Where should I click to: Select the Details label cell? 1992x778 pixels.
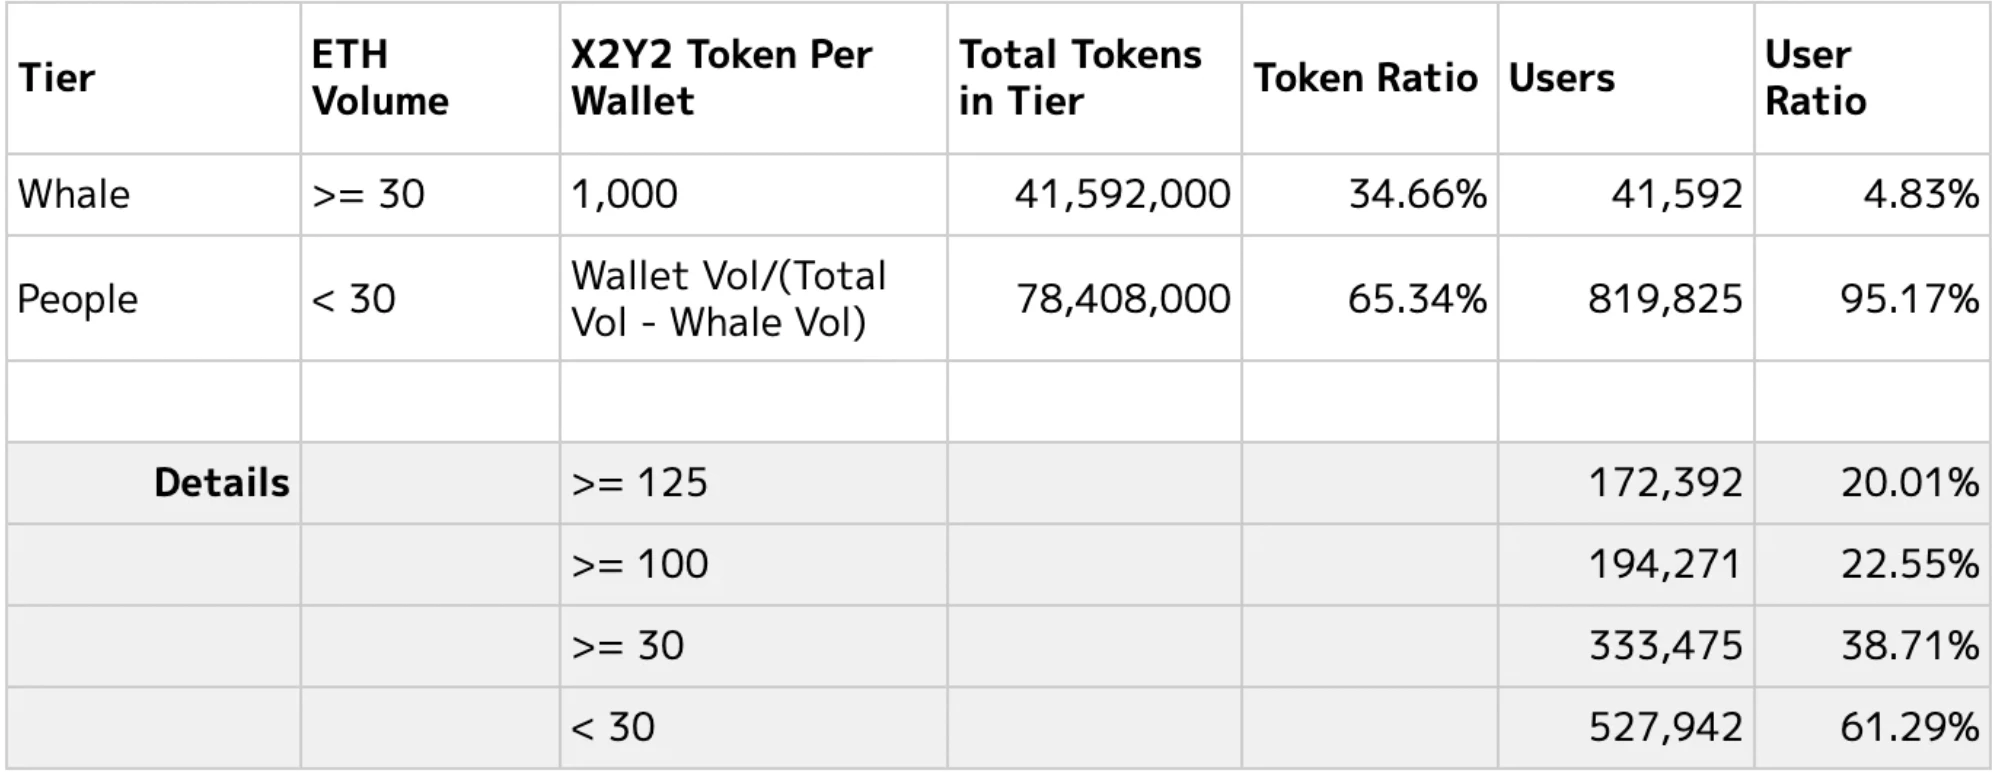coord(221,483)
